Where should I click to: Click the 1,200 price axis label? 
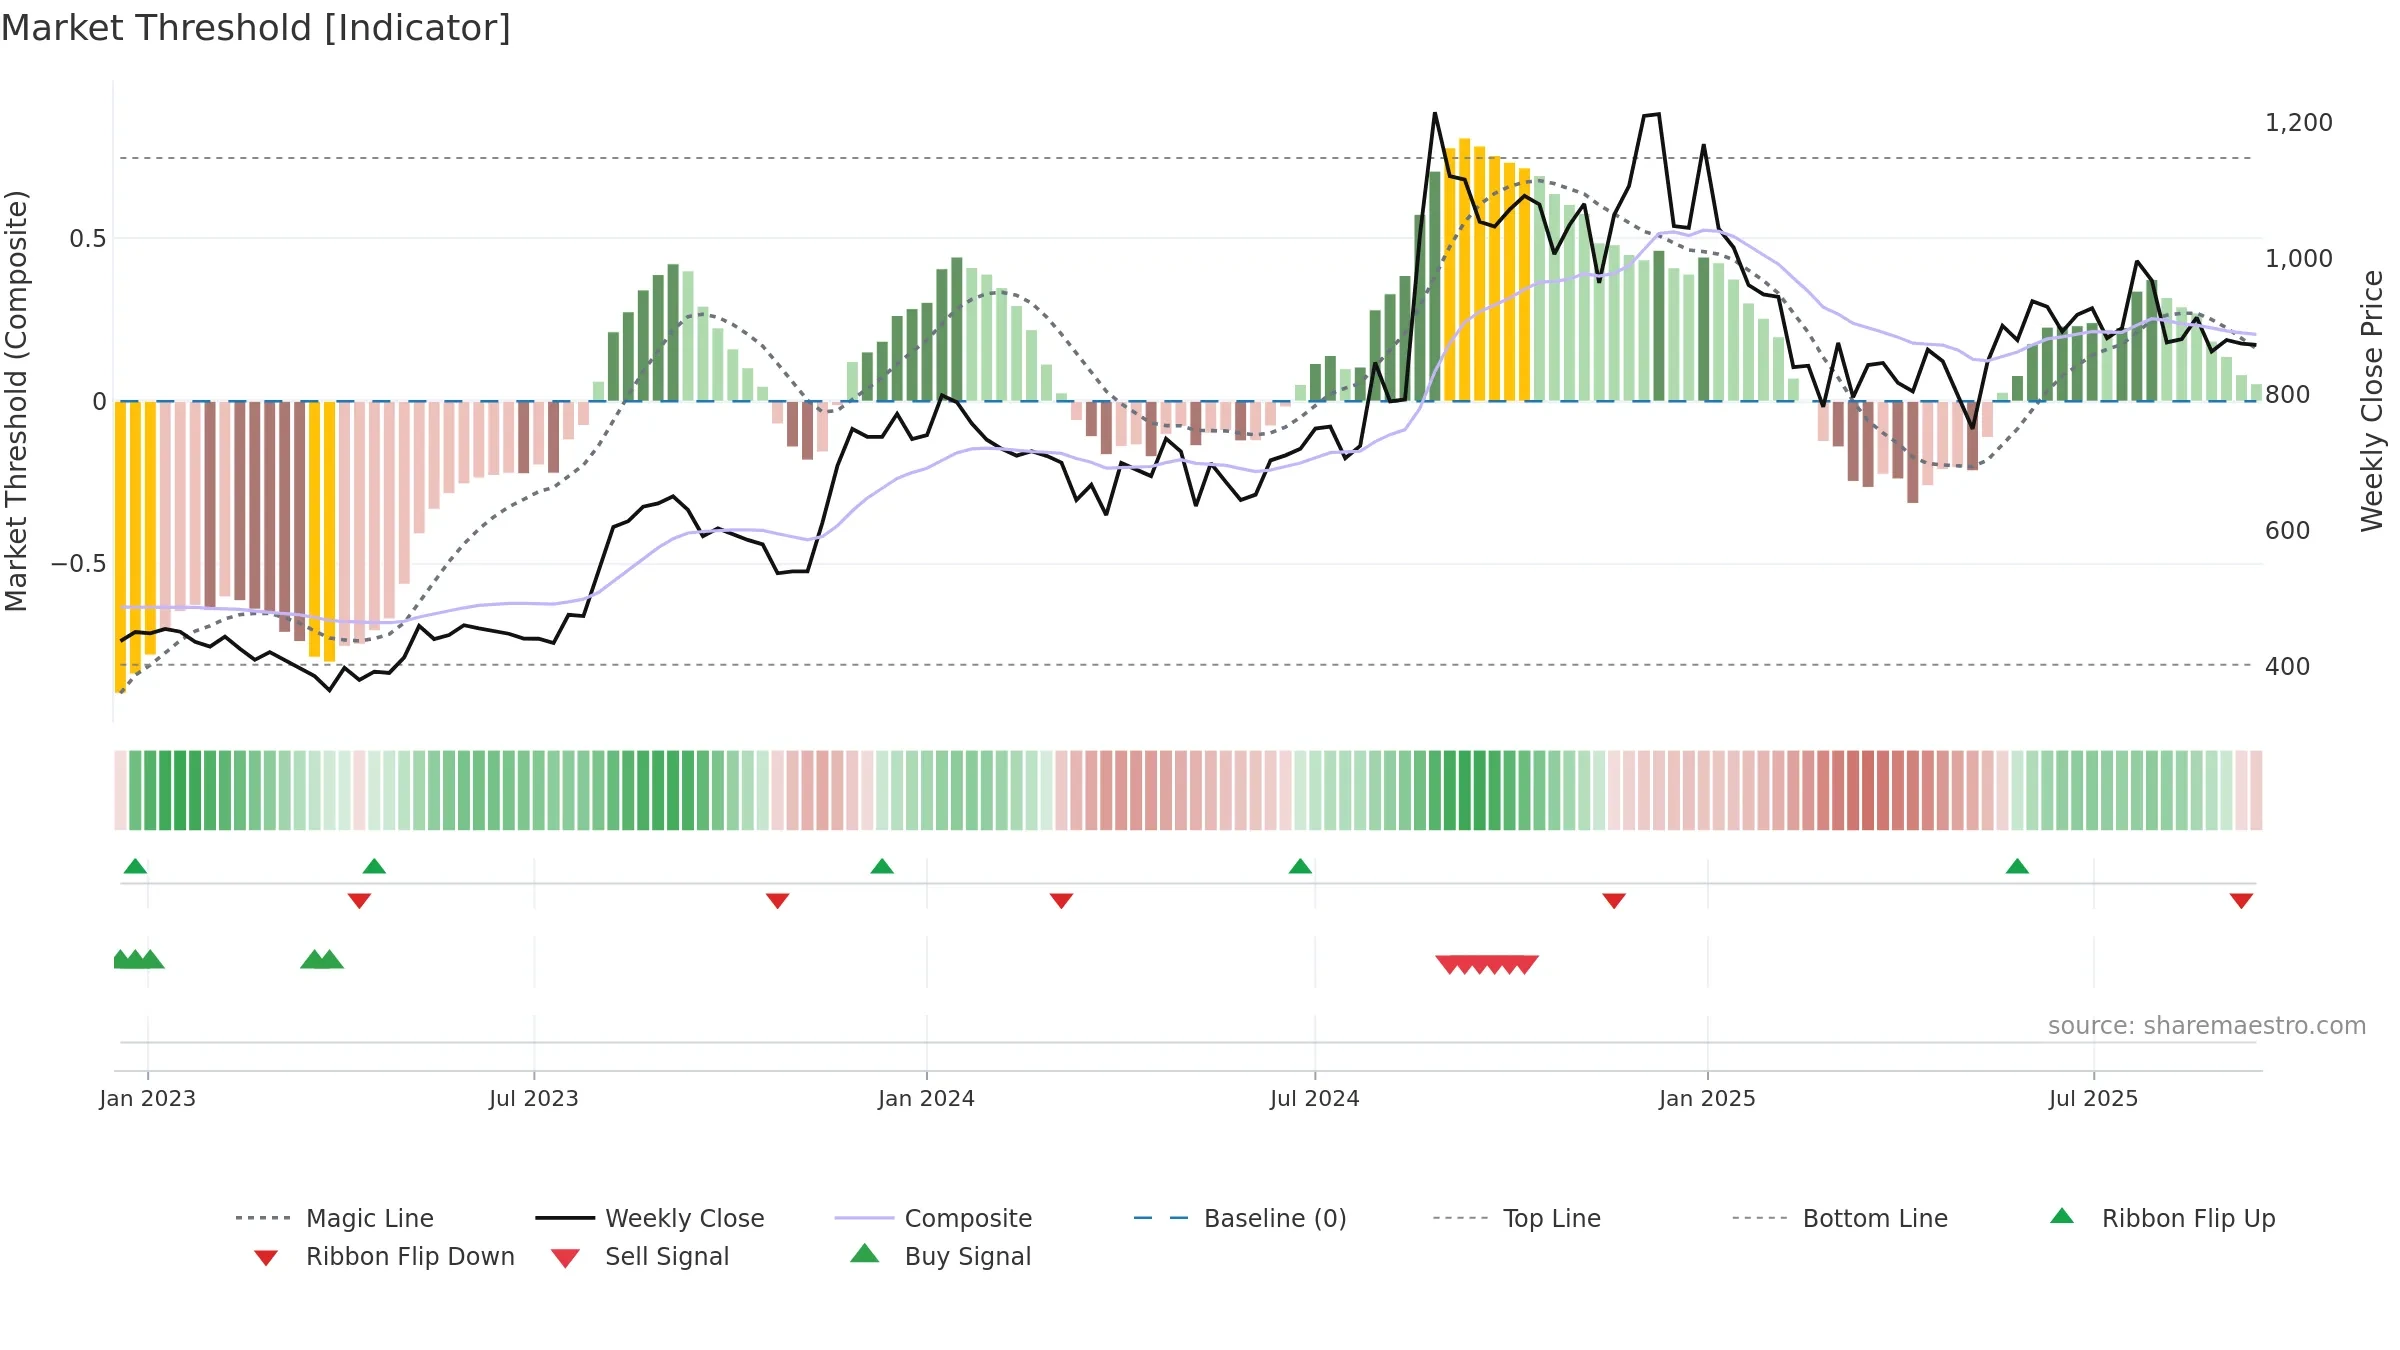(2299, 123)
